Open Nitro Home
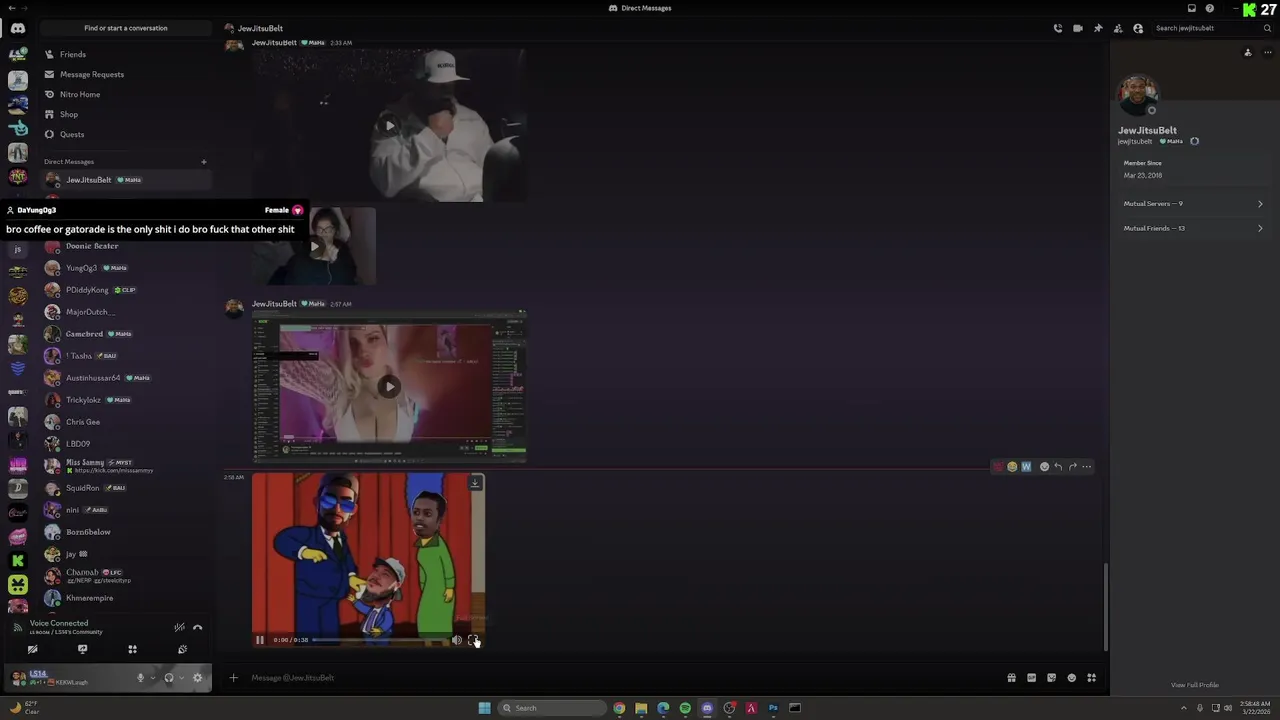Screen dimensions: 1280x720 pos(126,94)
